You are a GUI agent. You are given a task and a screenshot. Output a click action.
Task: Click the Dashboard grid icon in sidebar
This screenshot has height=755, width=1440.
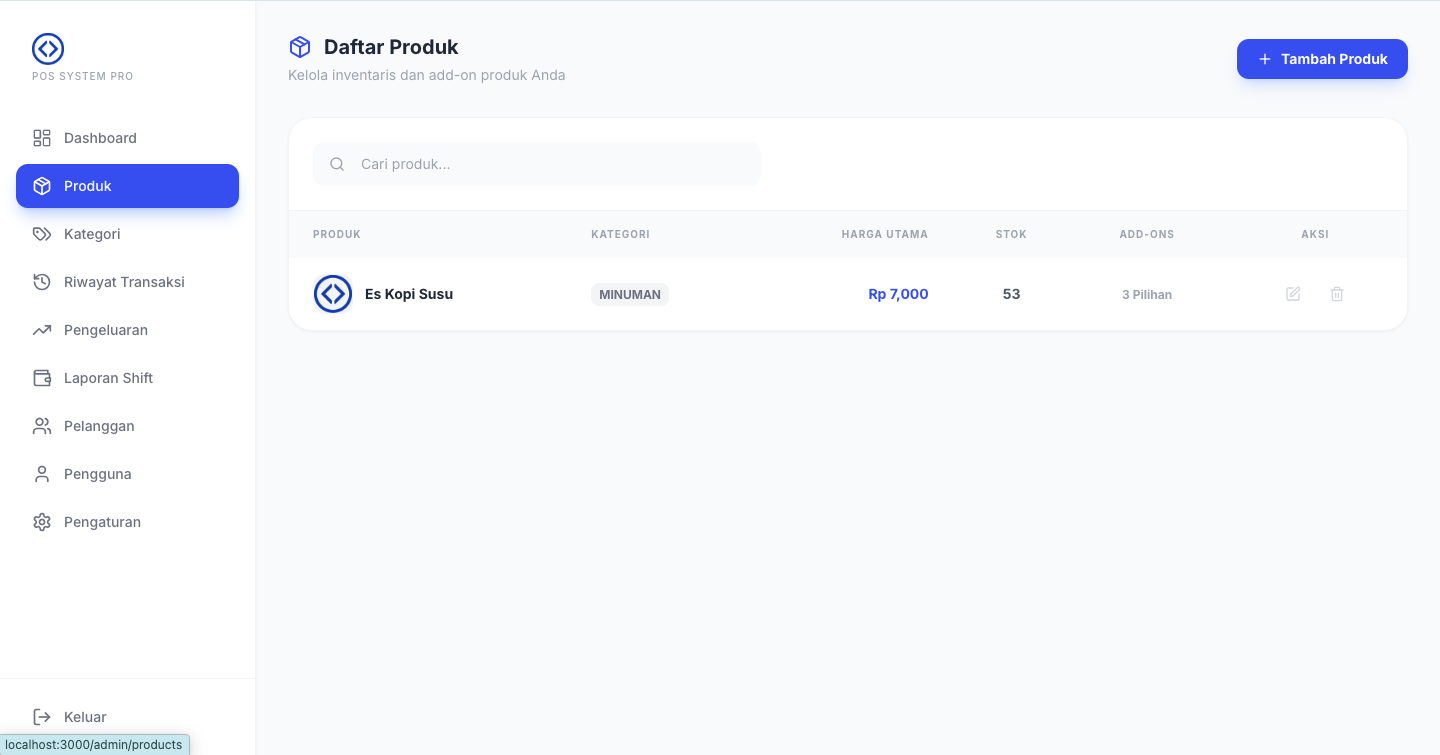(42, 138)
